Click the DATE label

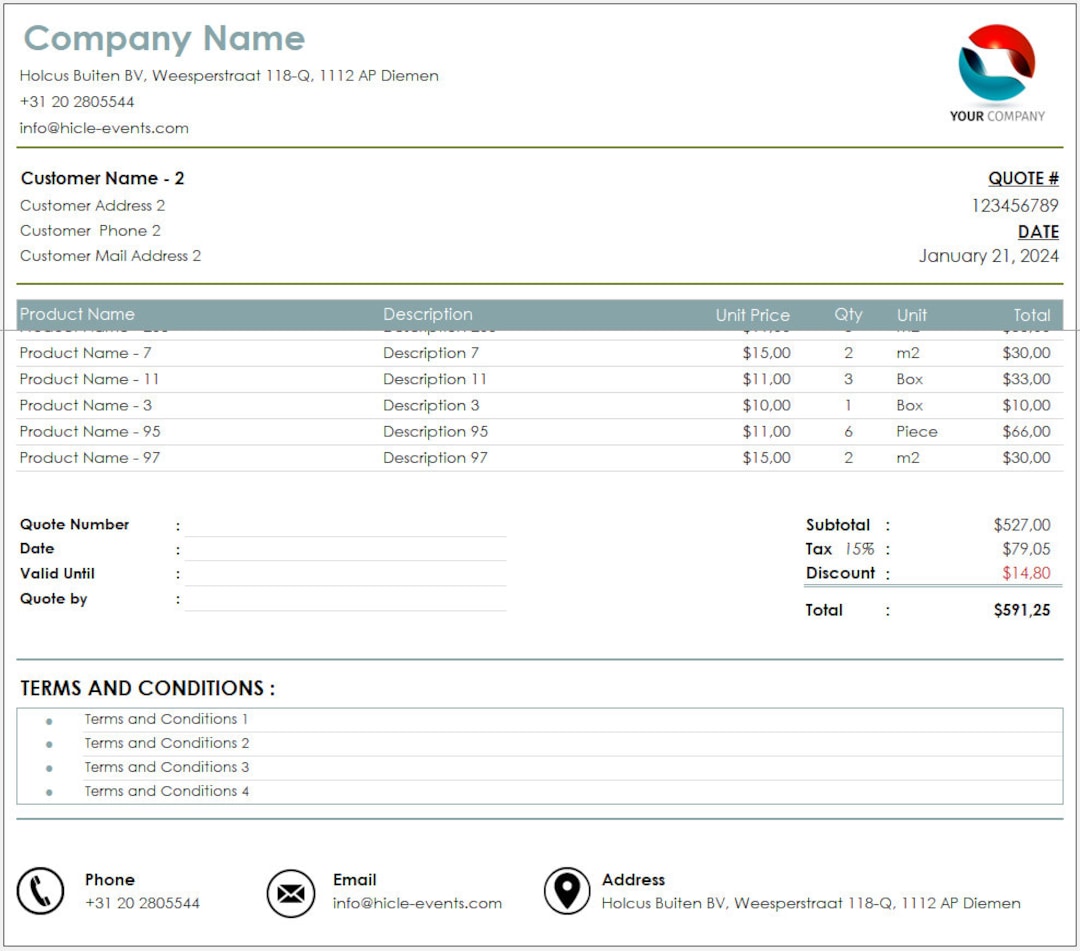tap(1038, 231)
